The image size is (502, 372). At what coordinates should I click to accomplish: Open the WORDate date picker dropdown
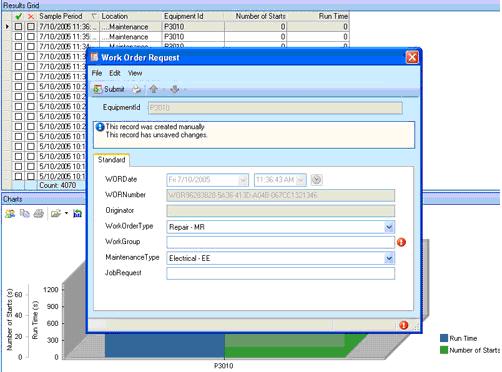pos(243,180)
